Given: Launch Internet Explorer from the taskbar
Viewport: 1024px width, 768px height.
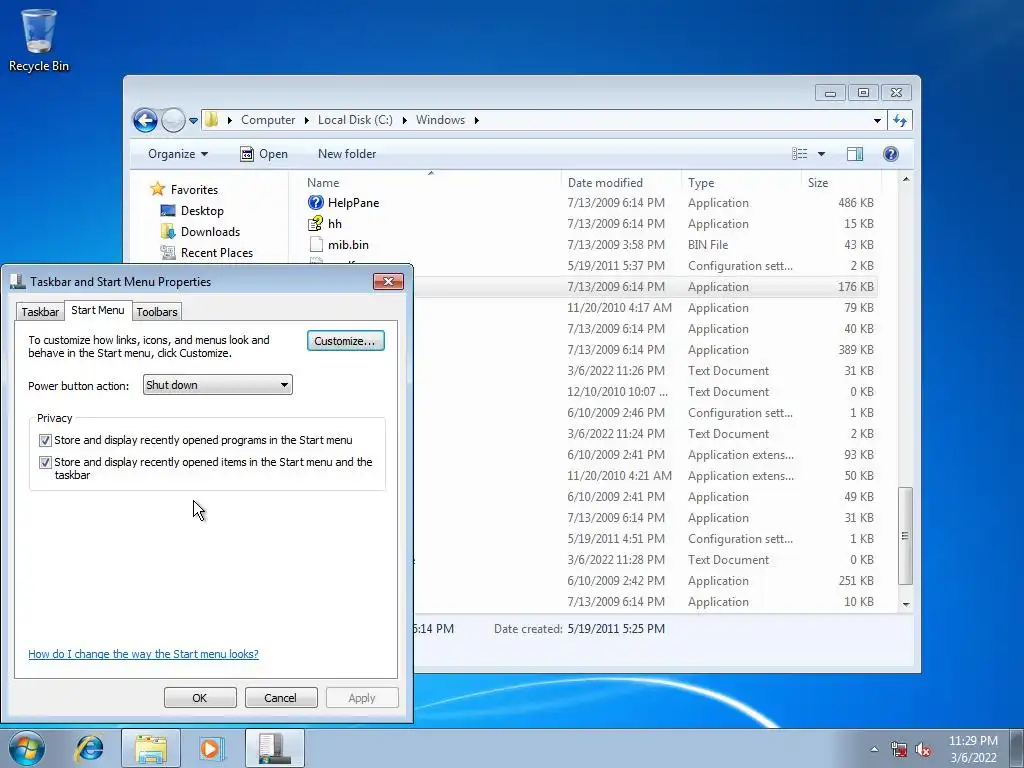Looking at the screenshot, I should [89, 748].
